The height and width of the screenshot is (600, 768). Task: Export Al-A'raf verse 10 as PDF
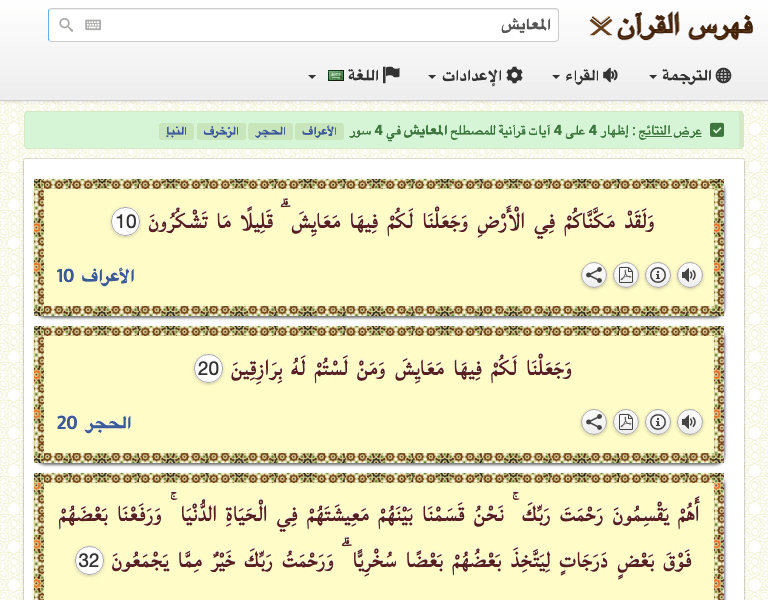pyautogui.click(x=626, y=275)
